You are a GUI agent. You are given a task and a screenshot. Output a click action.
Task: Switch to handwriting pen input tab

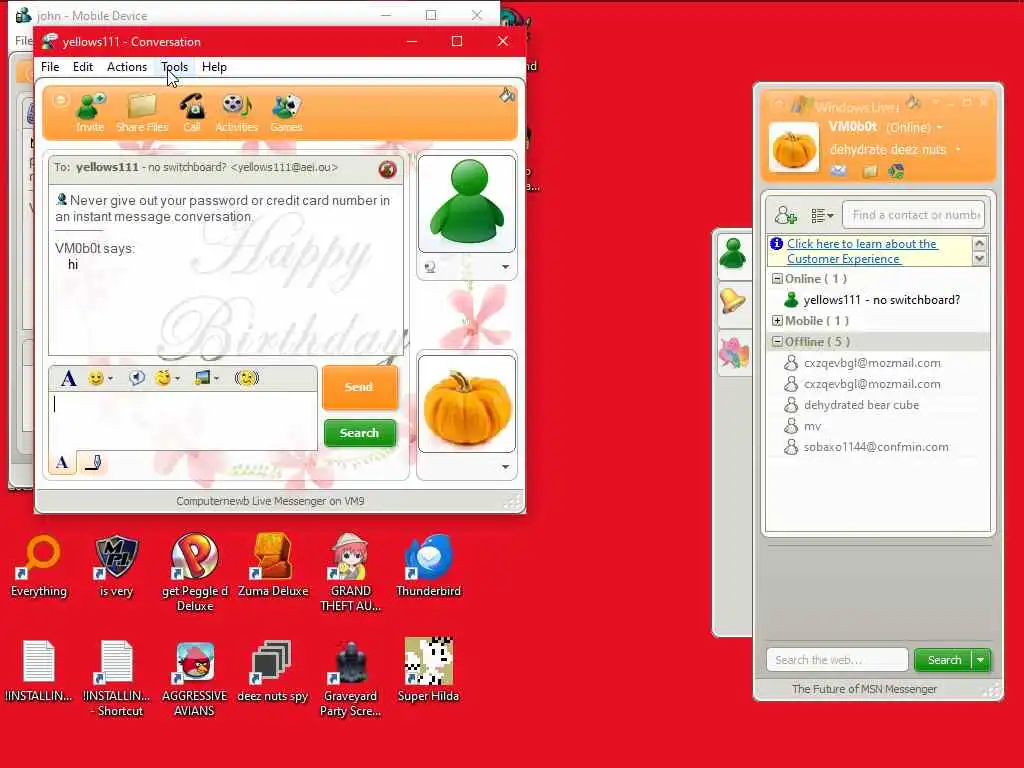click(93, 463)
